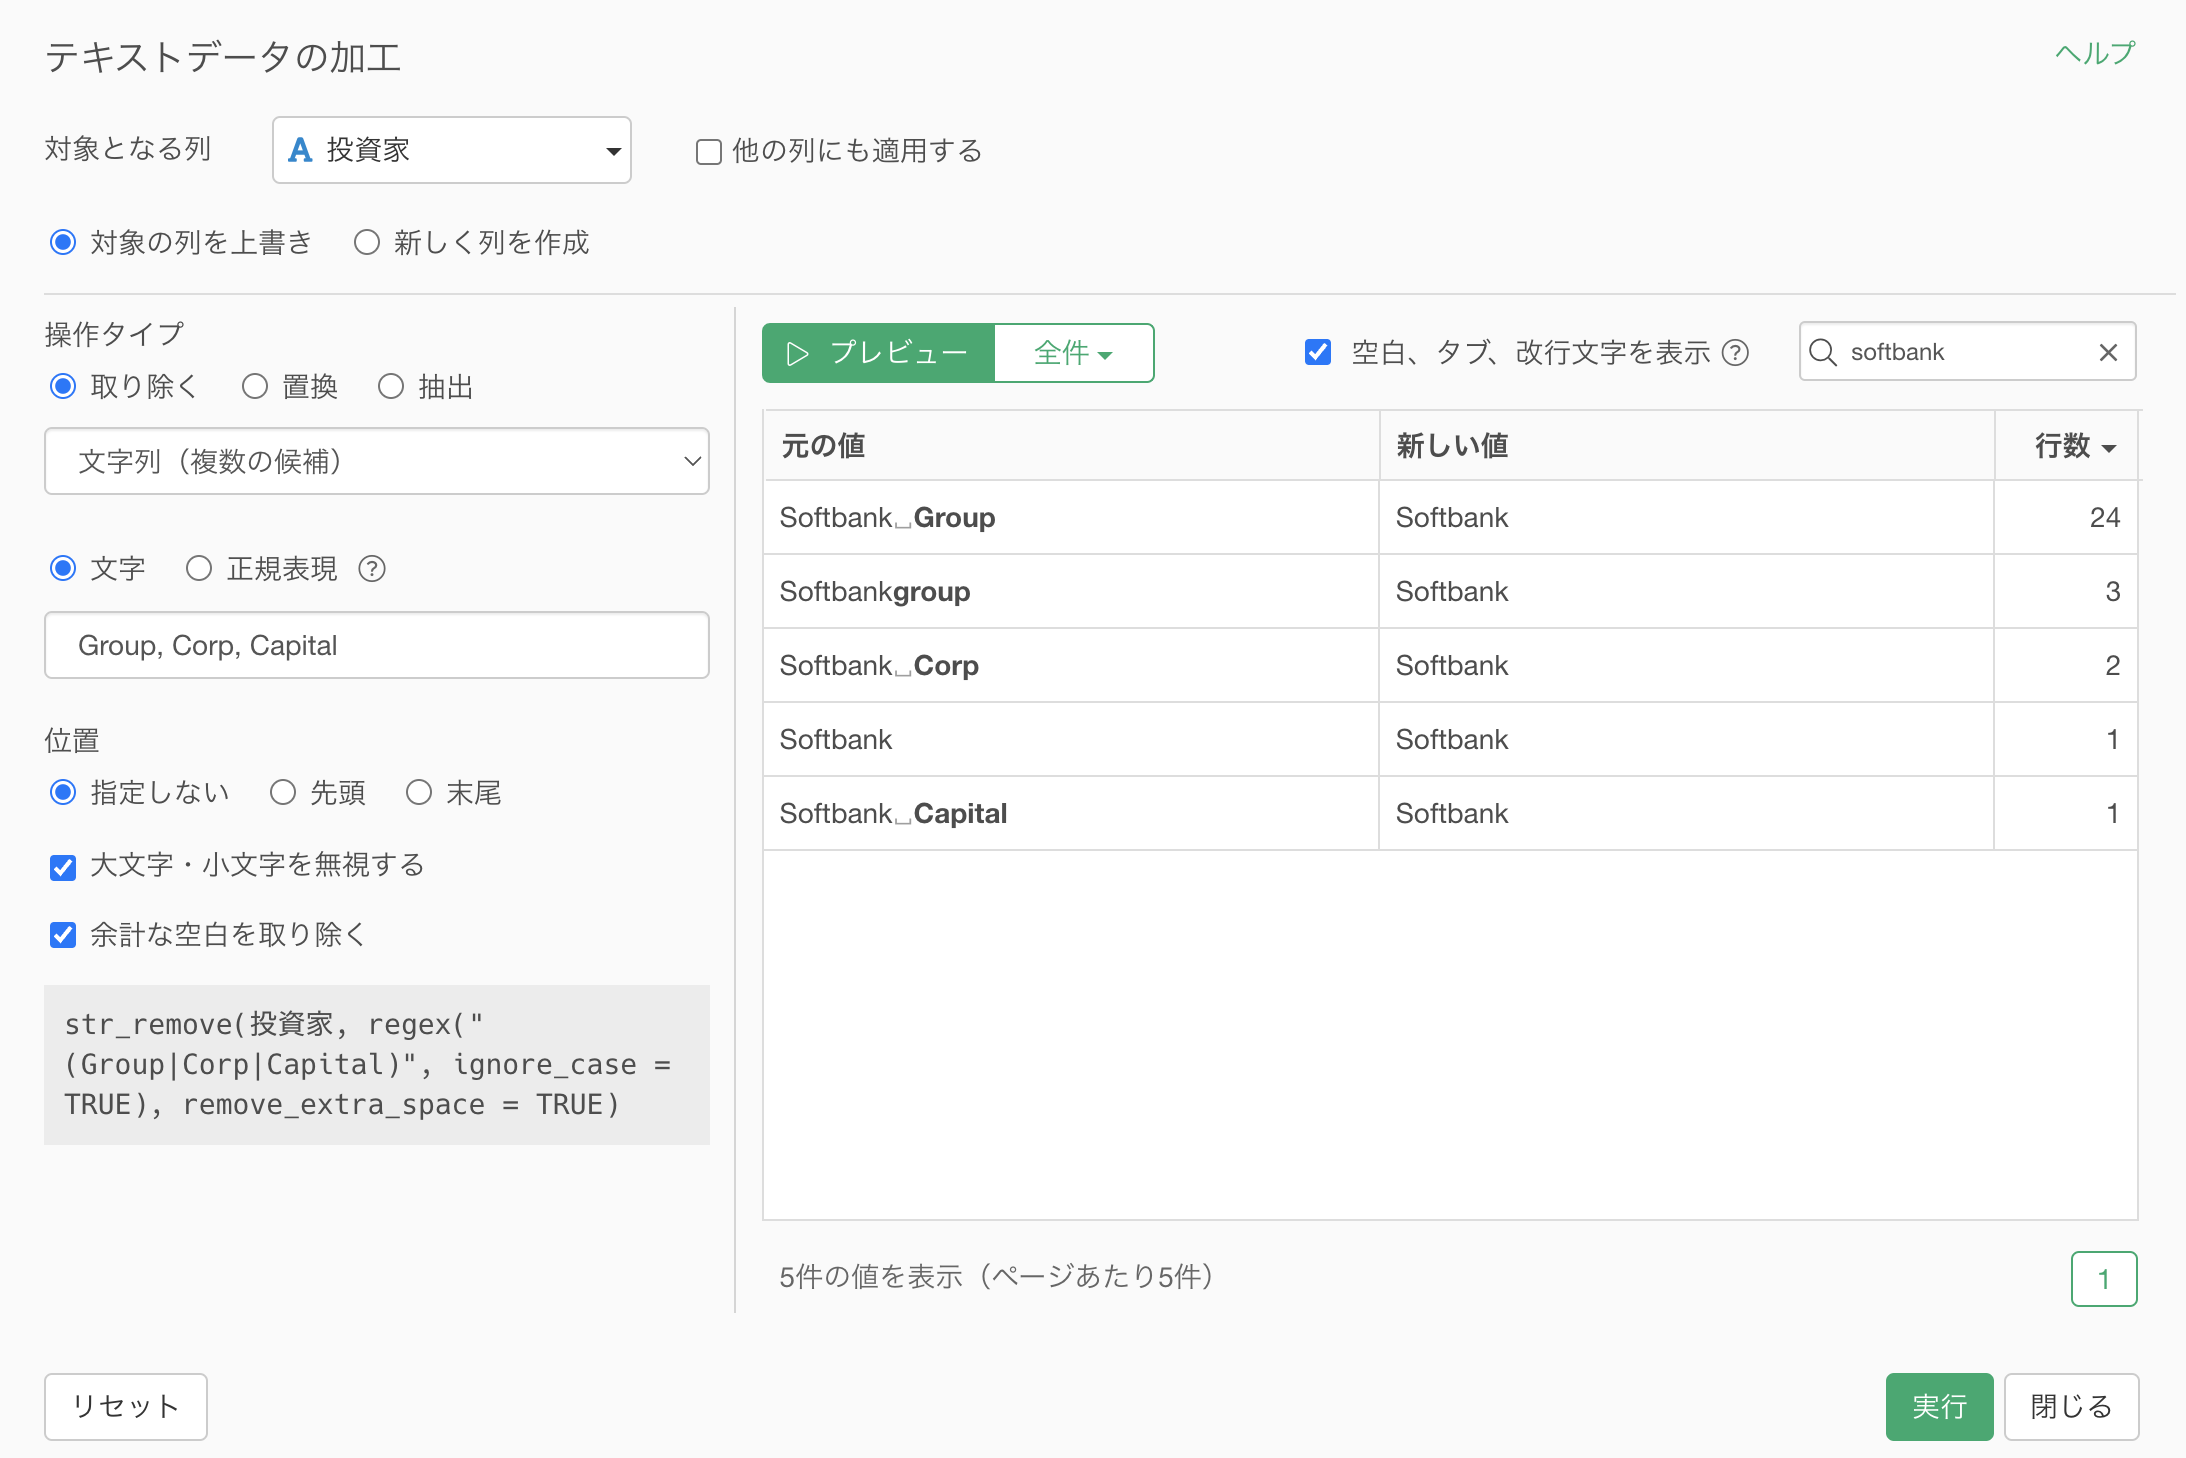The width and height of the screenshot is (2186, 1458).
Task: Click the help icon beside 空白、タブ、改行文字を表示
Action: click(1736, 353)
